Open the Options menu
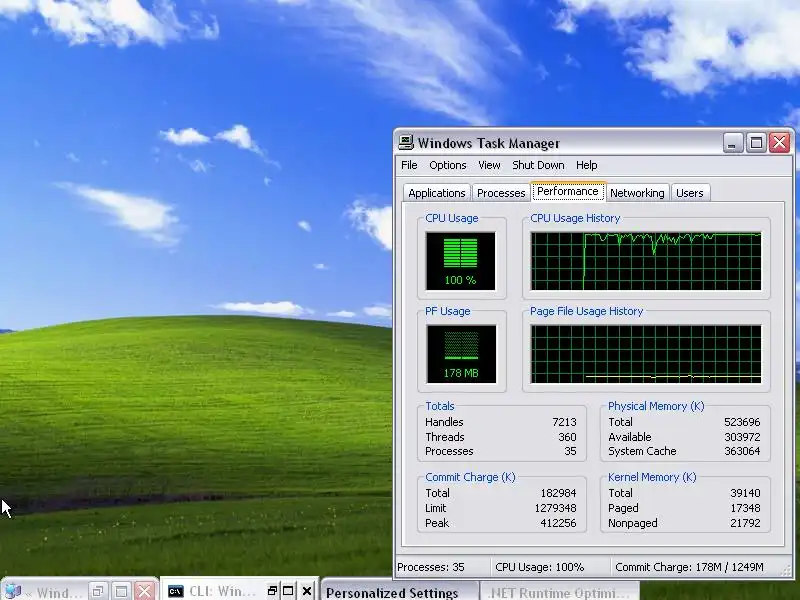The height and width of the screenshot is (600, 800). pyautogui.click(x=447, y=165)
